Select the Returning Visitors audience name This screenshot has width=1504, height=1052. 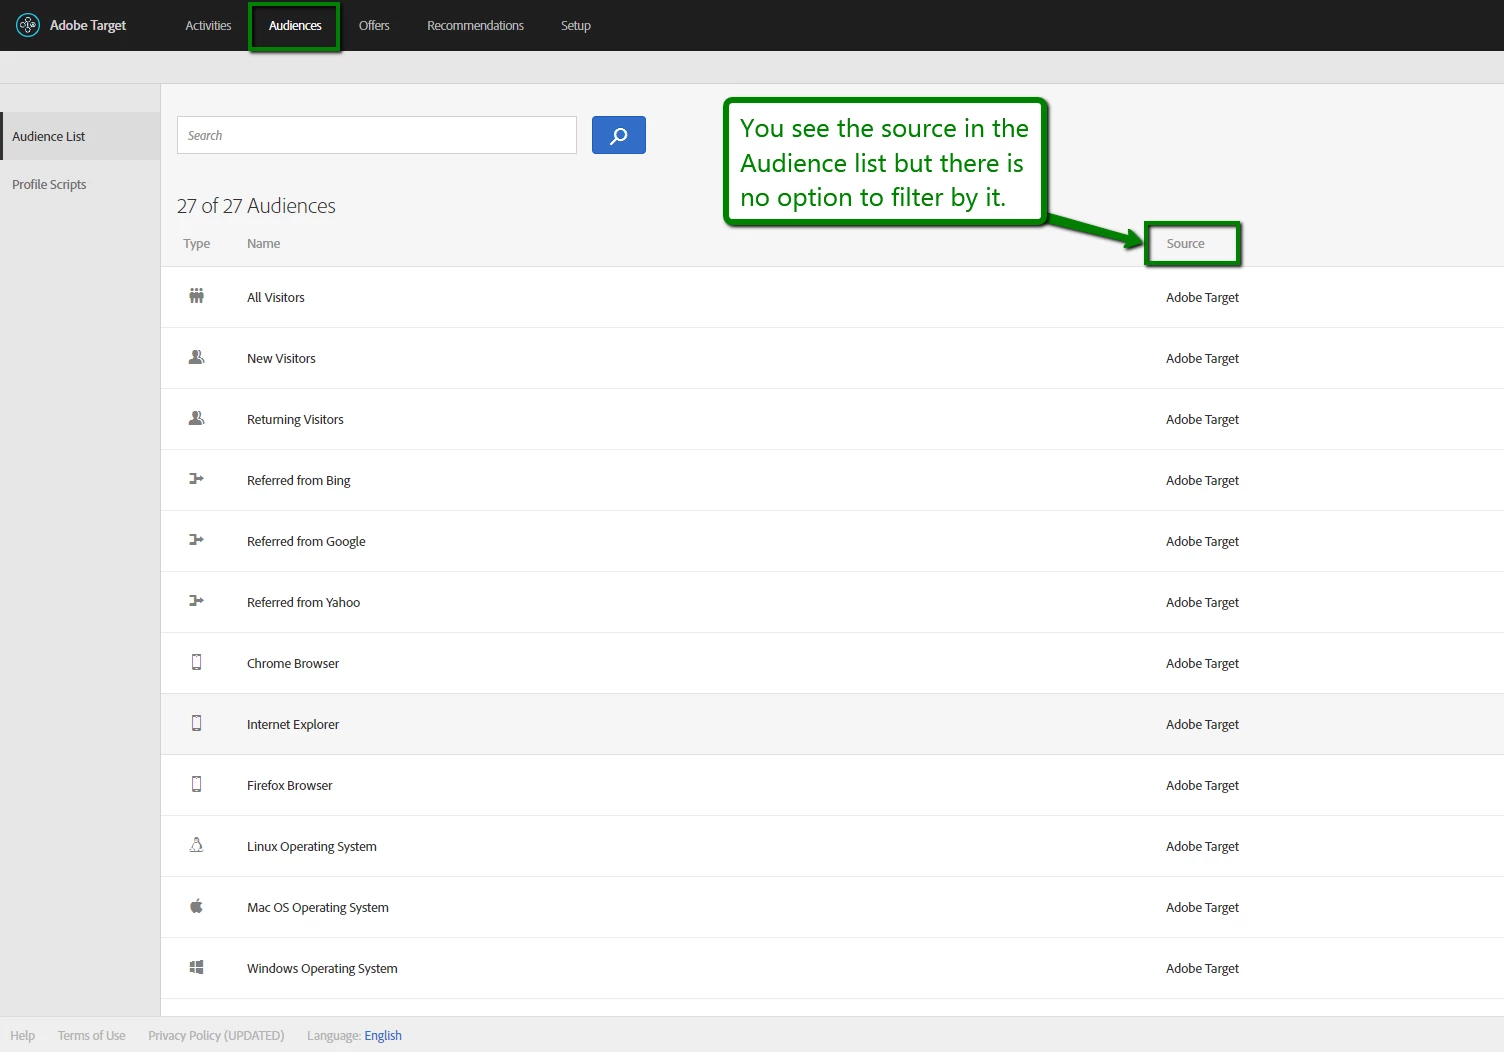coord(295,419)
